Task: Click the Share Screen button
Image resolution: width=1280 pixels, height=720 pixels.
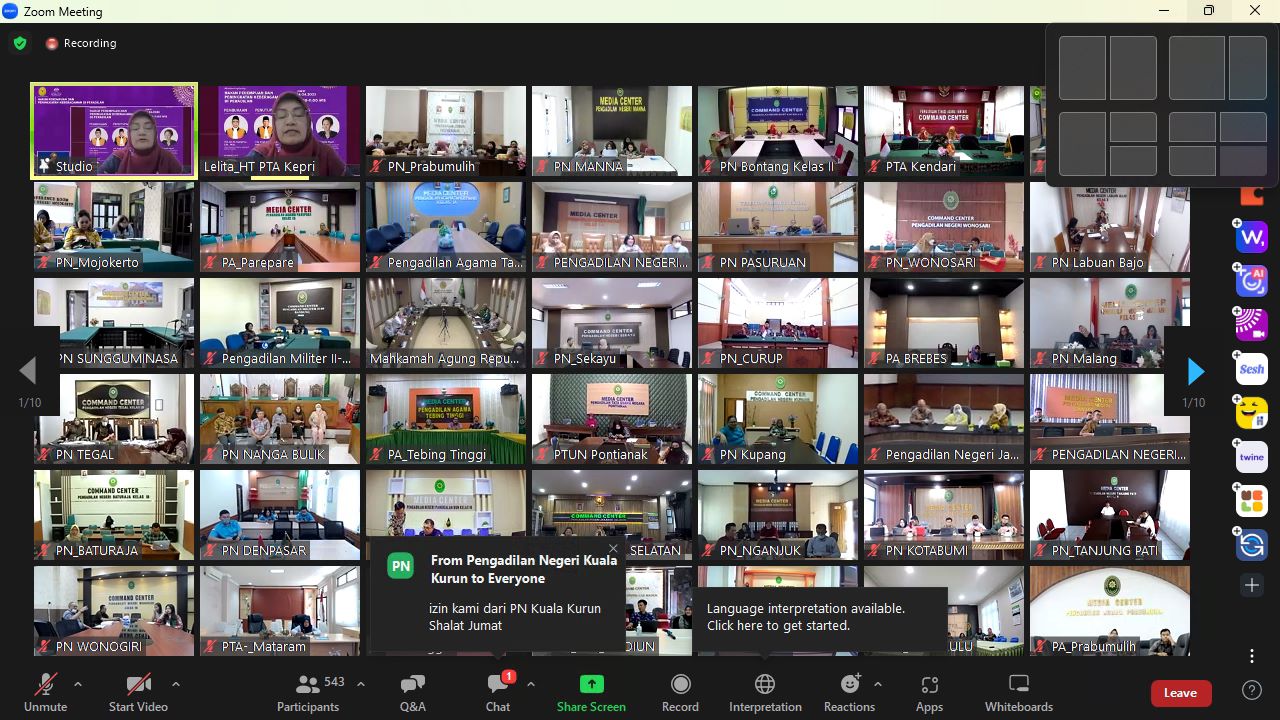Action: [591, 693]
